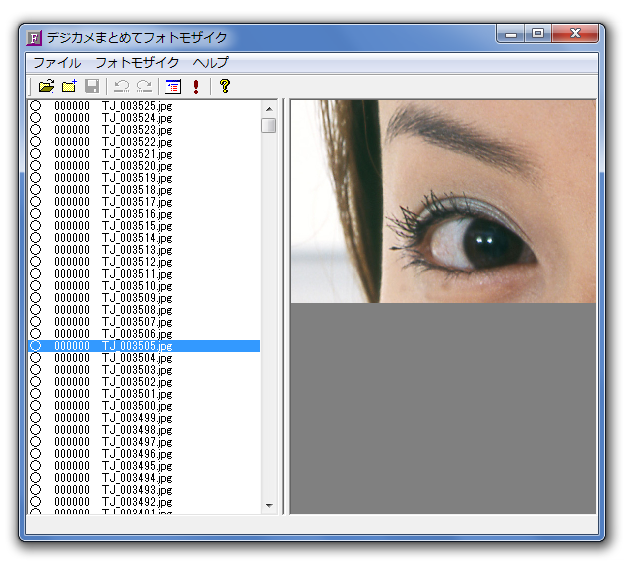Click the eye photo preview image
Screen dimensions: 630x580
coord(443,201)
